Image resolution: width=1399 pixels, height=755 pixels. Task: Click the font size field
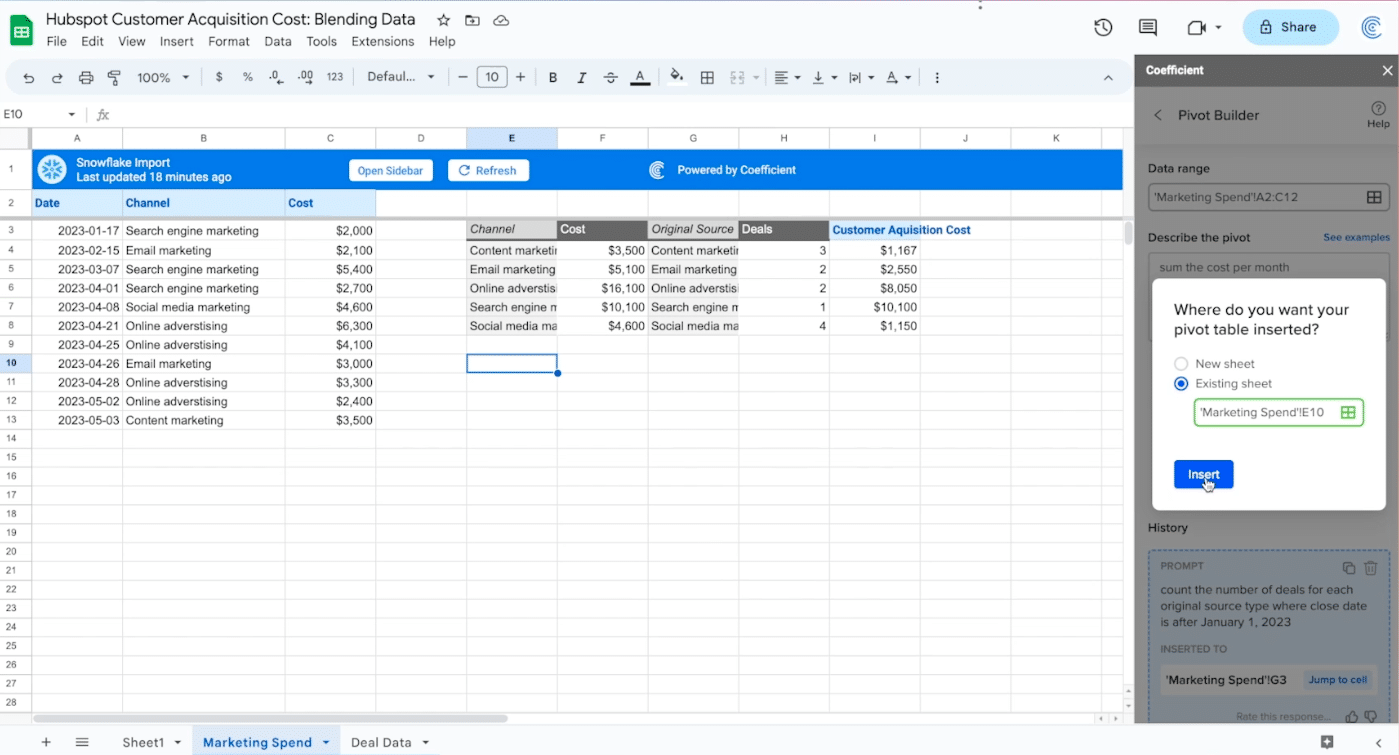coord(491,77)
